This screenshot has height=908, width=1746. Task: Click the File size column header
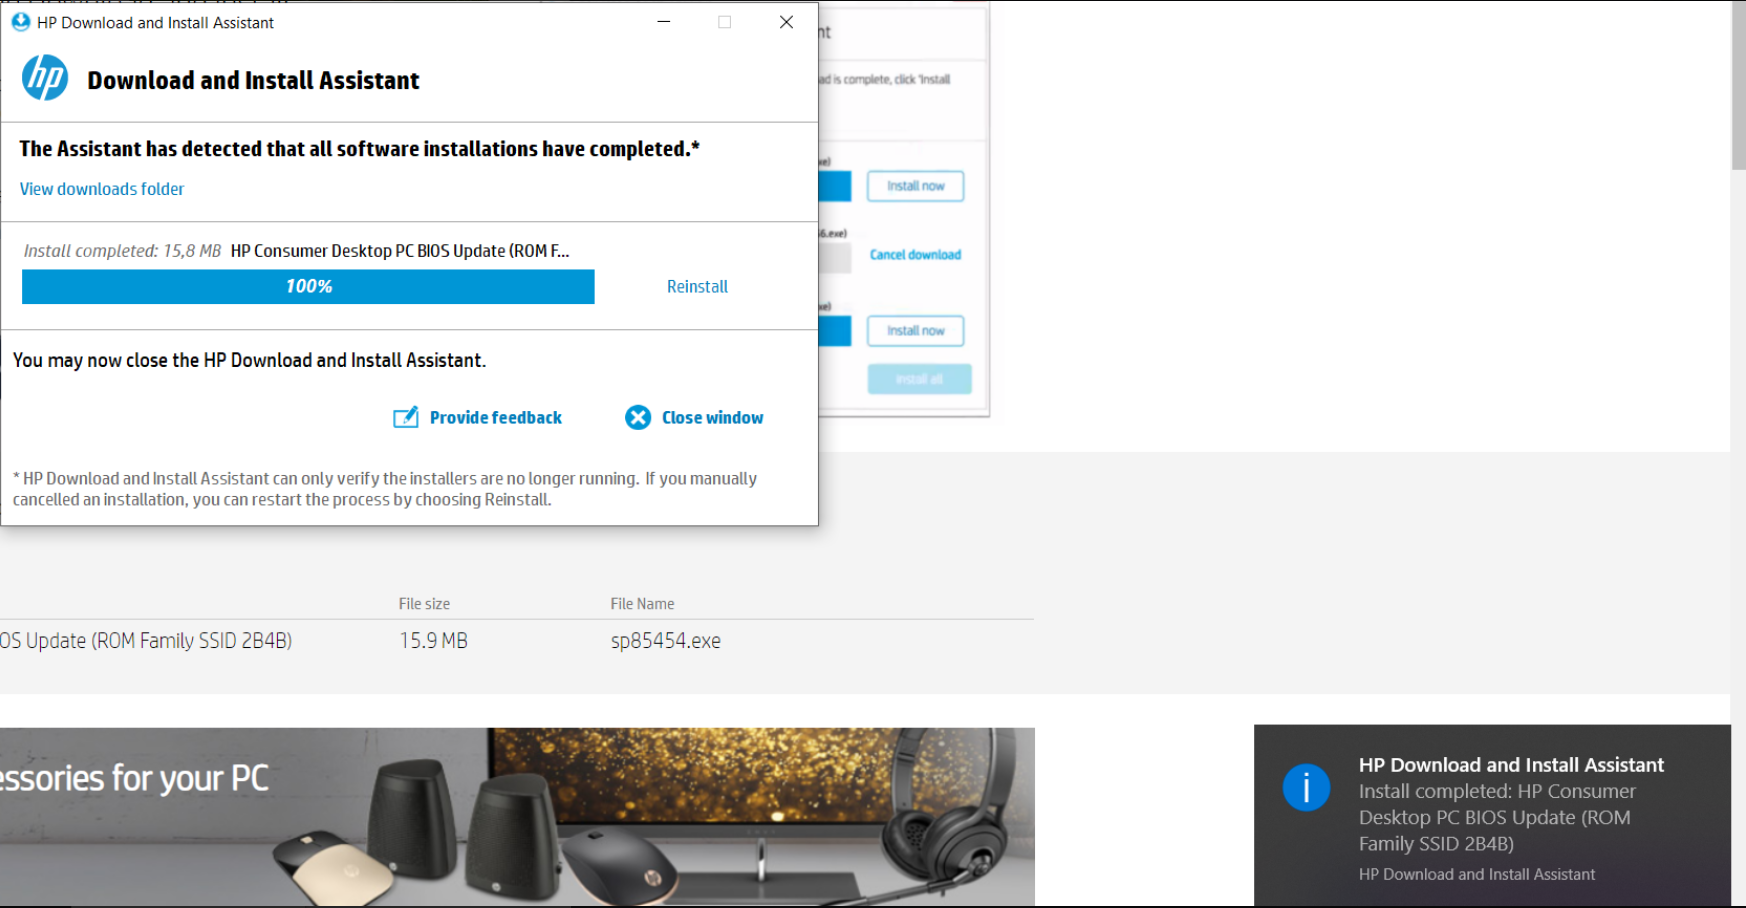tap(424, 603)
